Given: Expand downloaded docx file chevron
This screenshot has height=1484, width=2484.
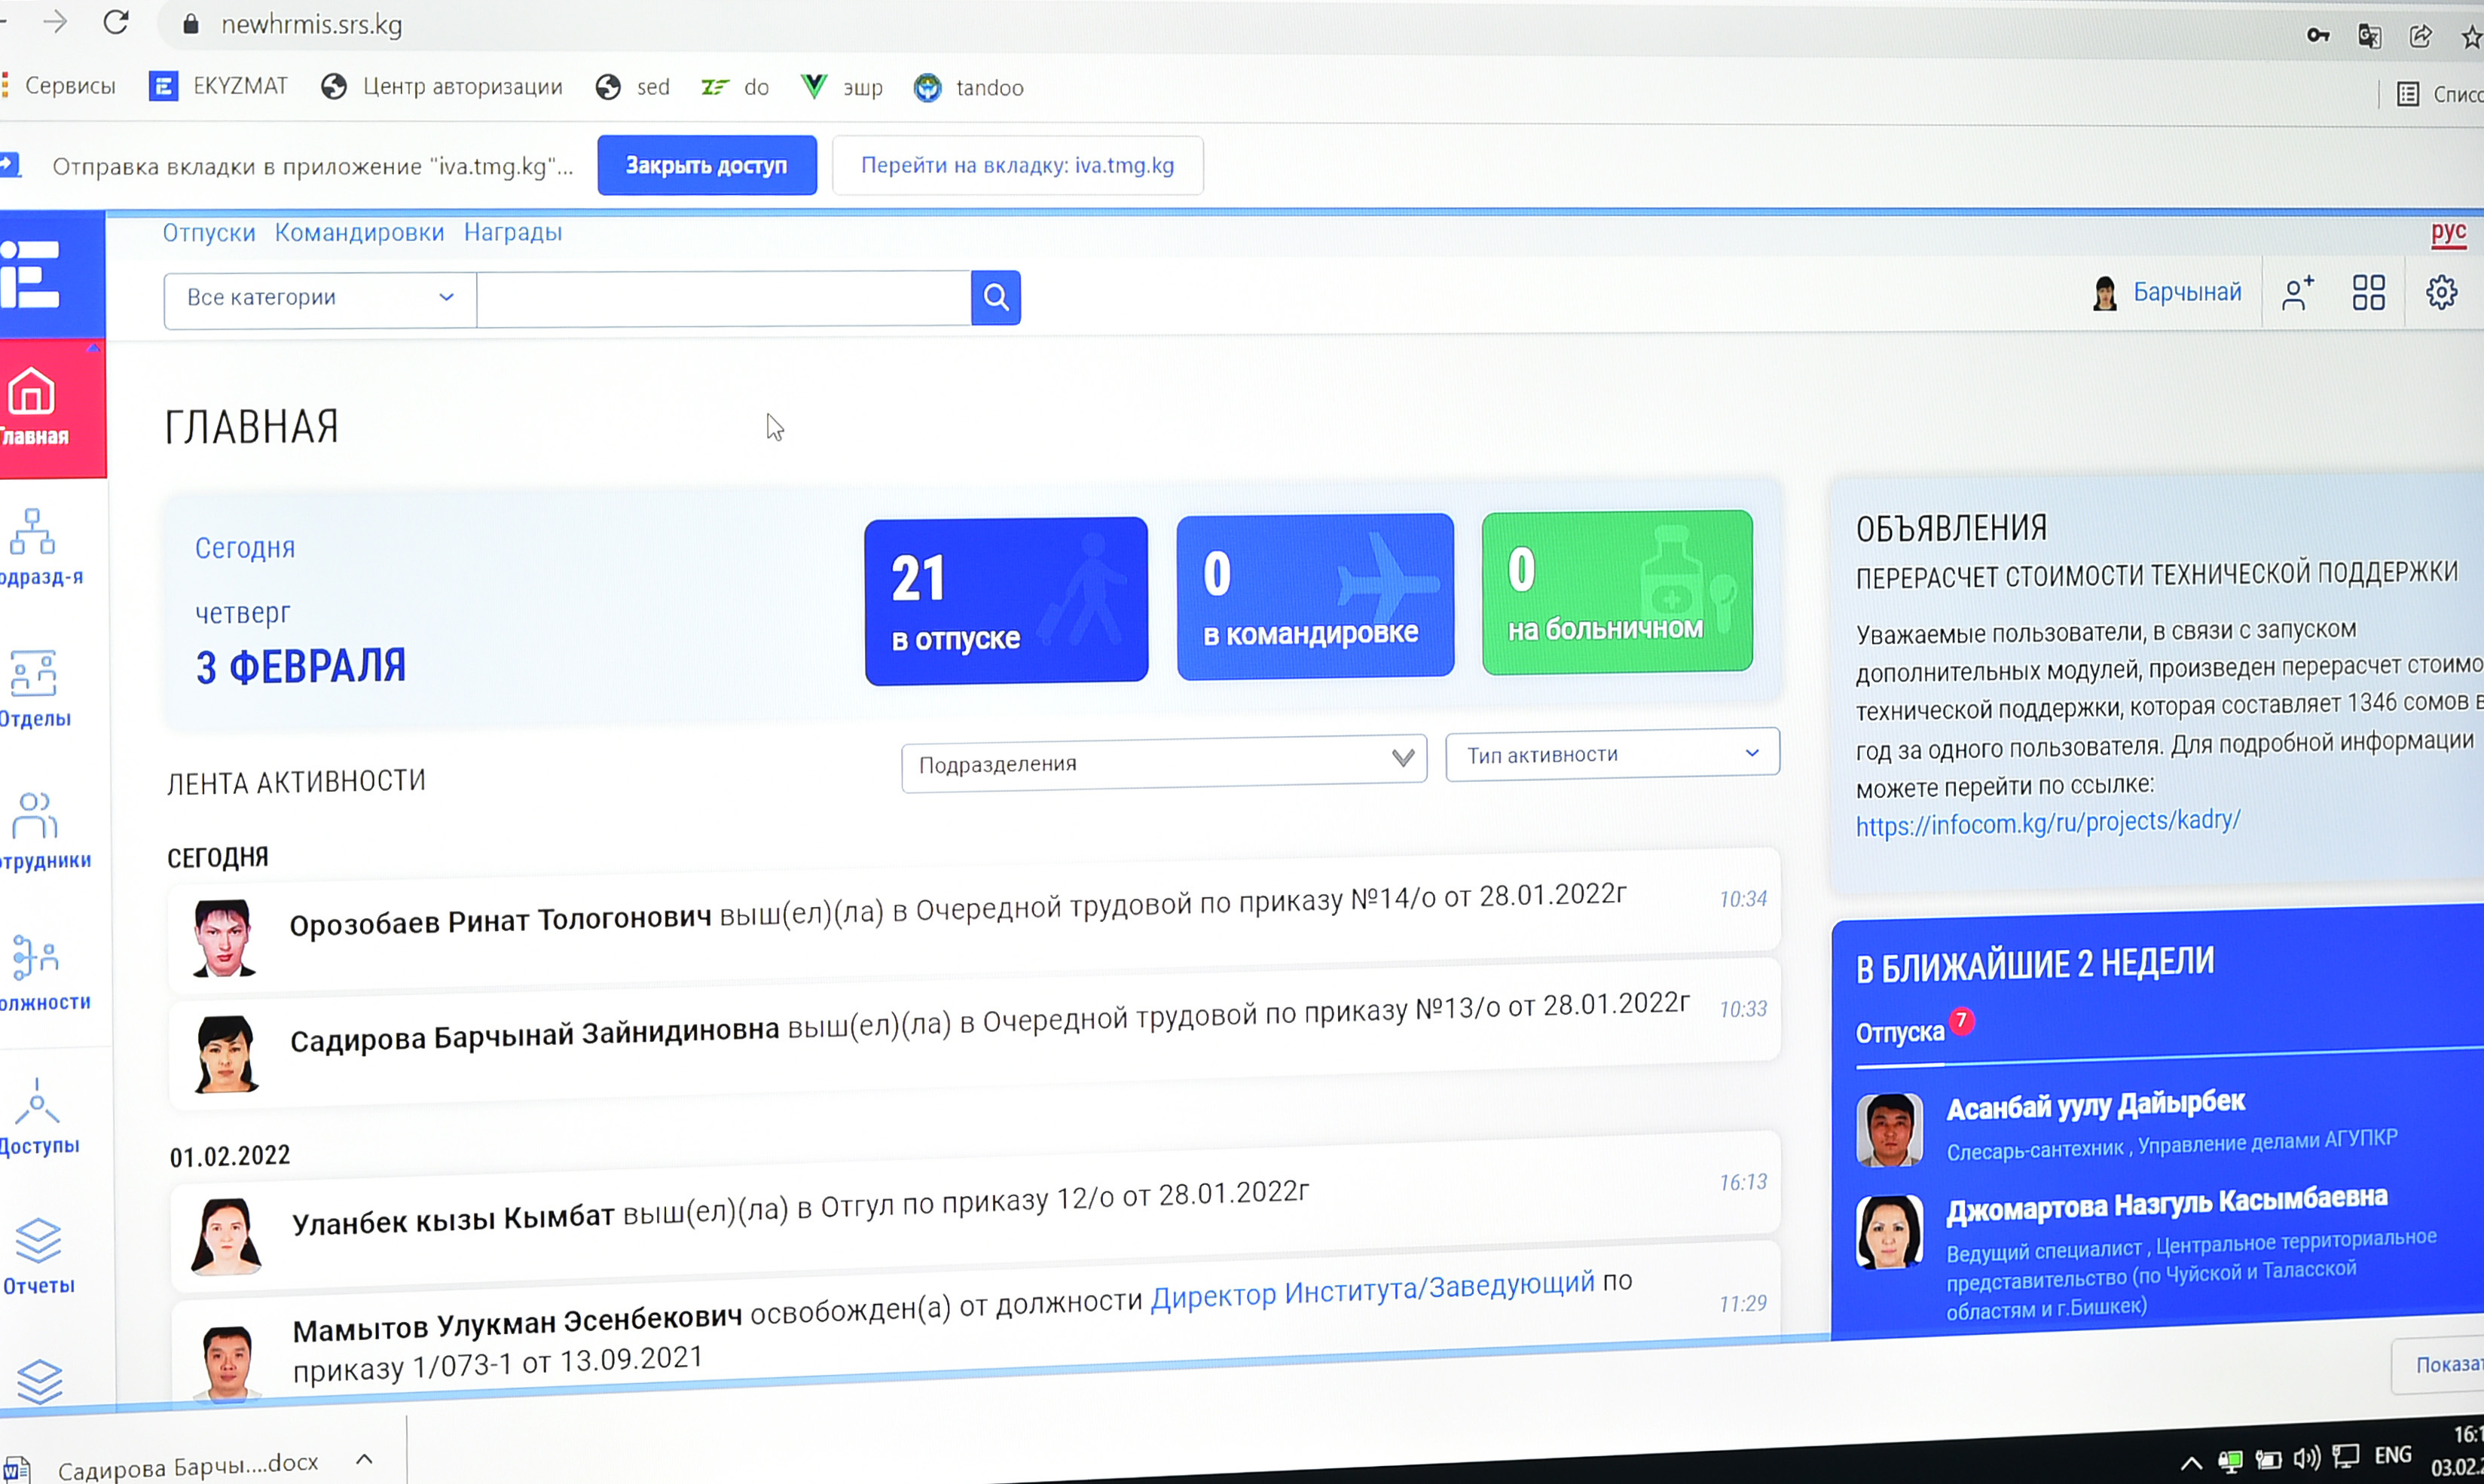Looking at the screenshot, I should pyautogui.click(x=364, y=1460).
